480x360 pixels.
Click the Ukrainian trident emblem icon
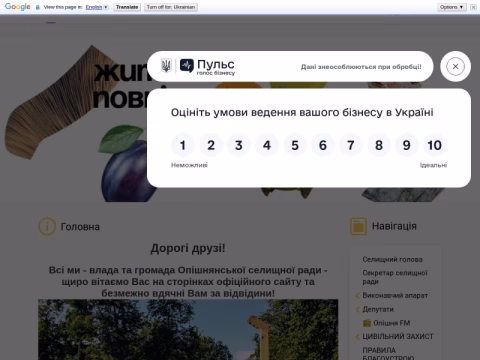pyautogui.click(x=166, y=65)
